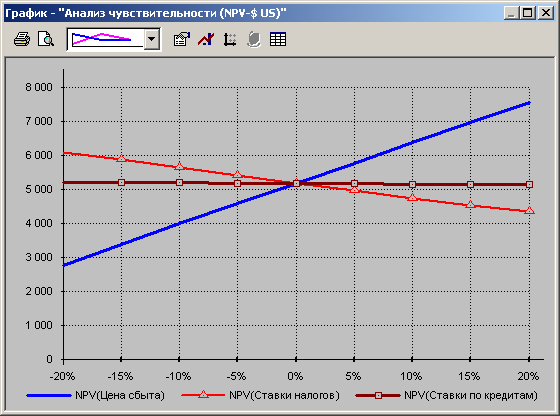The height and width of the screenshot is (416, 560).
Task: Open print preview magnifier icon
Action: click(x=46, y=39)
